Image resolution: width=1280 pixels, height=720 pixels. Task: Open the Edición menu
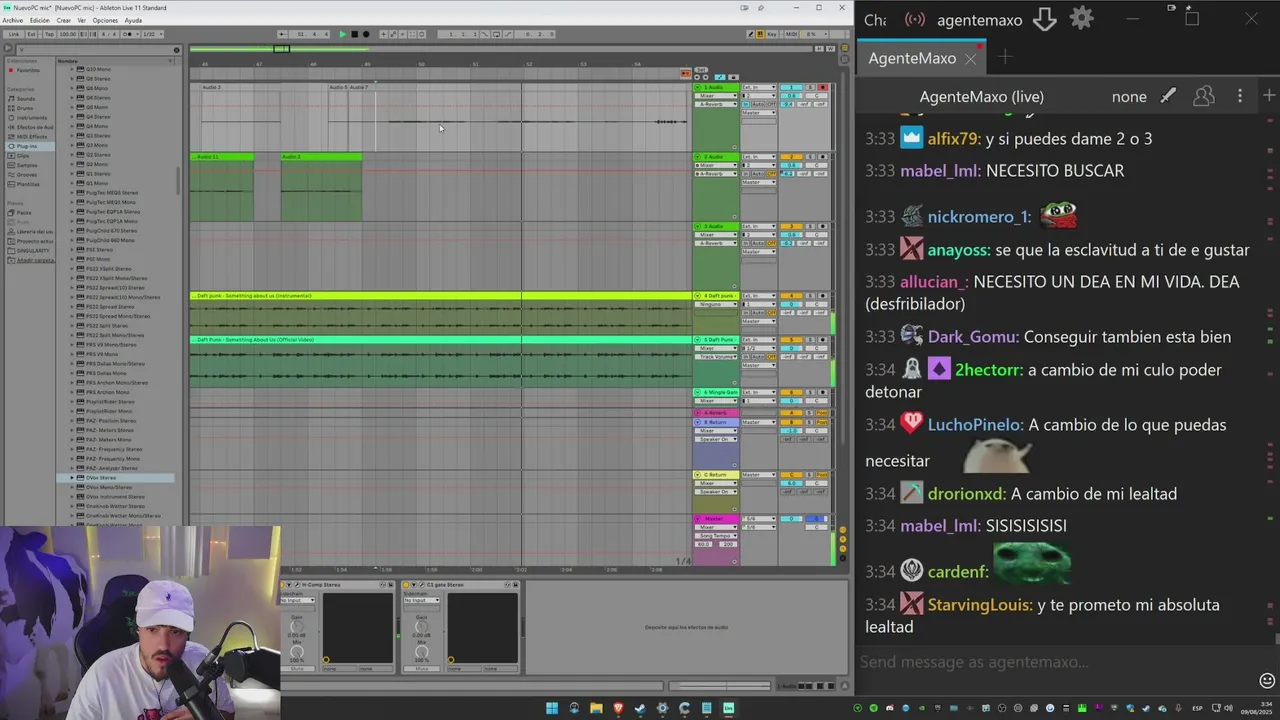39,20
